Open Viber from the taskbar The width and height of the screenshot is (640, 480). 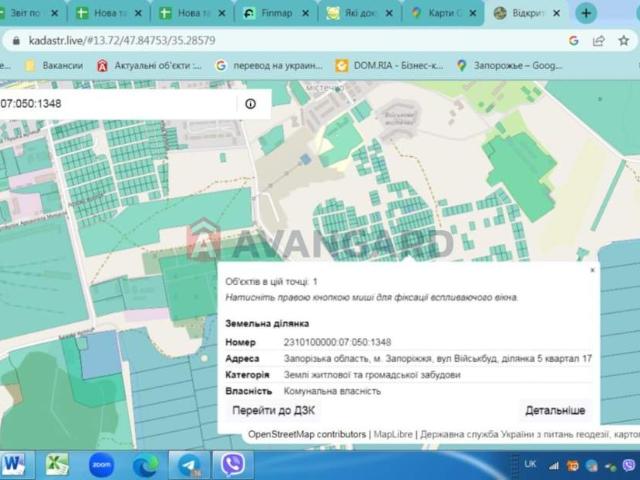pos(233,465)
